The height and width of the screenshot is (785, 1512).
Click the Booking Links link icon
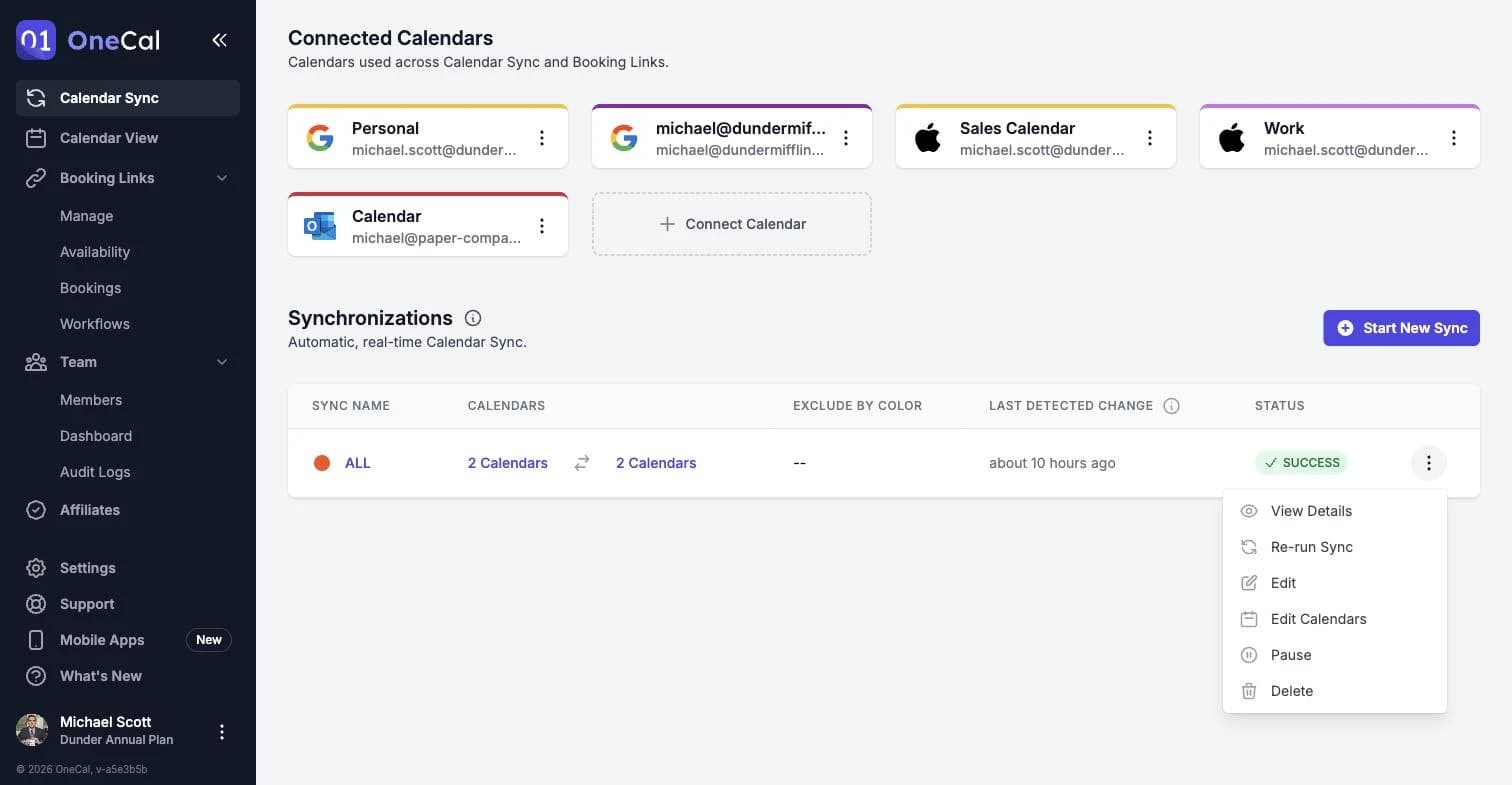[x=36, y=178]
